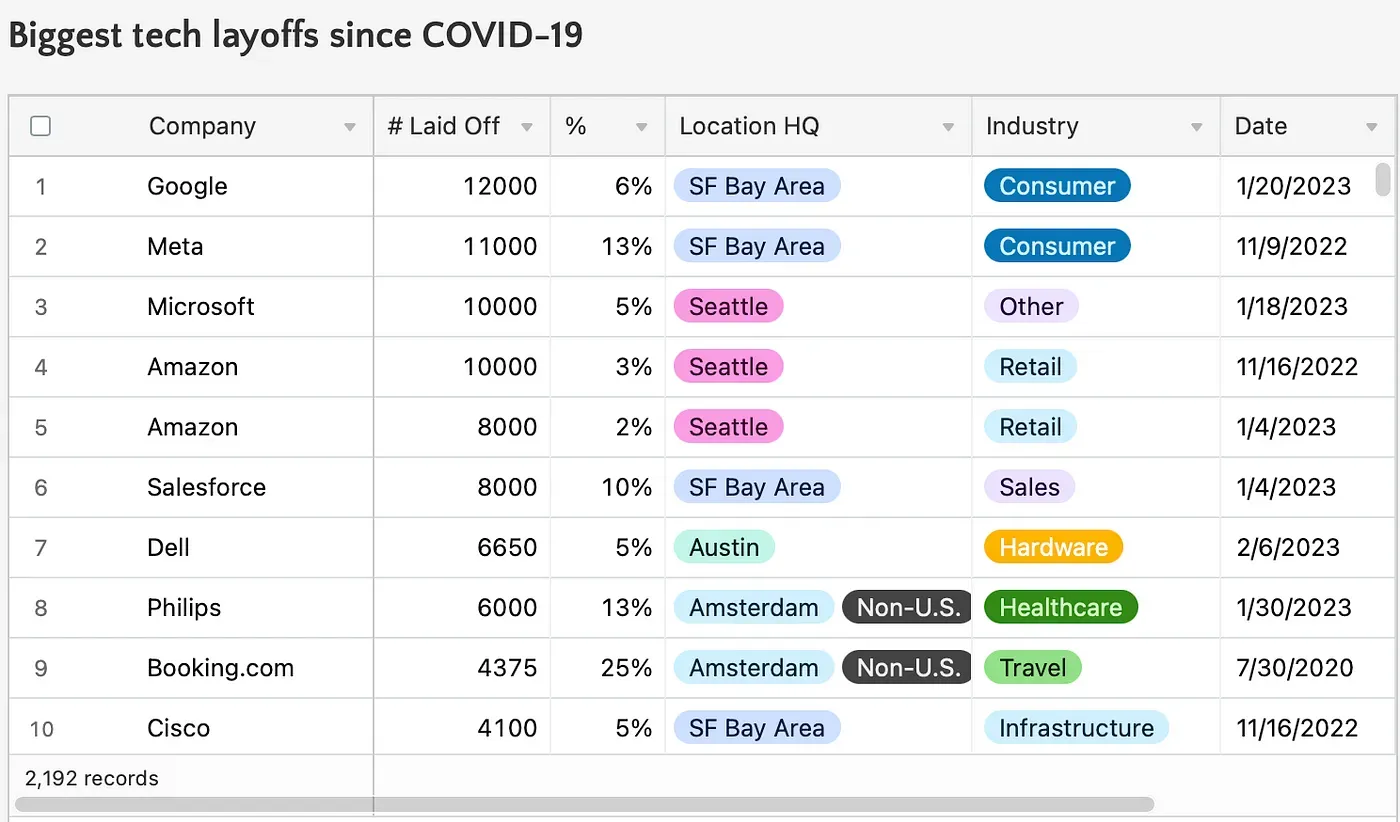Open the Industry column dropdown arrow

pyautogui.click(x=1196, y=127)
